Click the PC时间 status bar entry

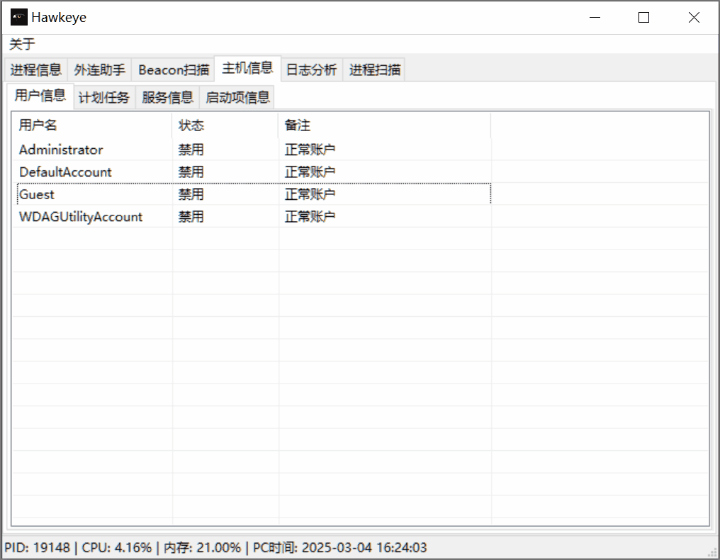(340, 548)
